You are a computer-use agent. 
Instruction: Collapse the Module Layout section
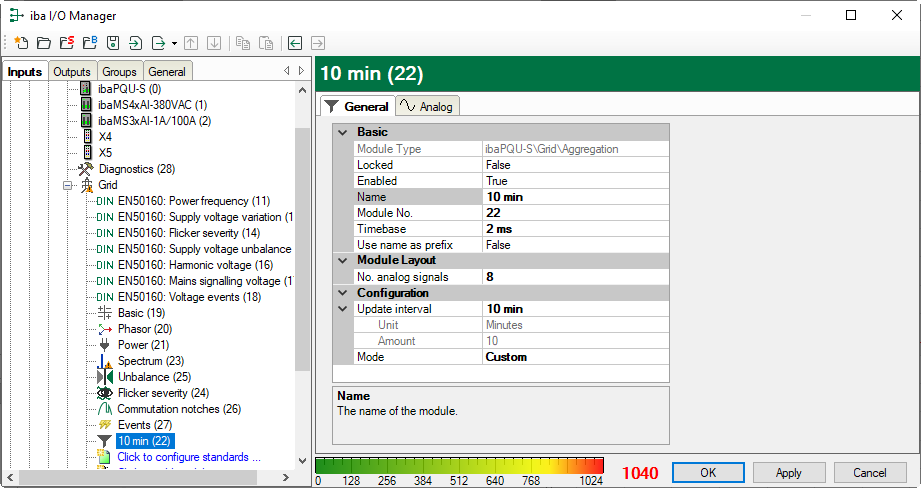(x=343, y=260)
